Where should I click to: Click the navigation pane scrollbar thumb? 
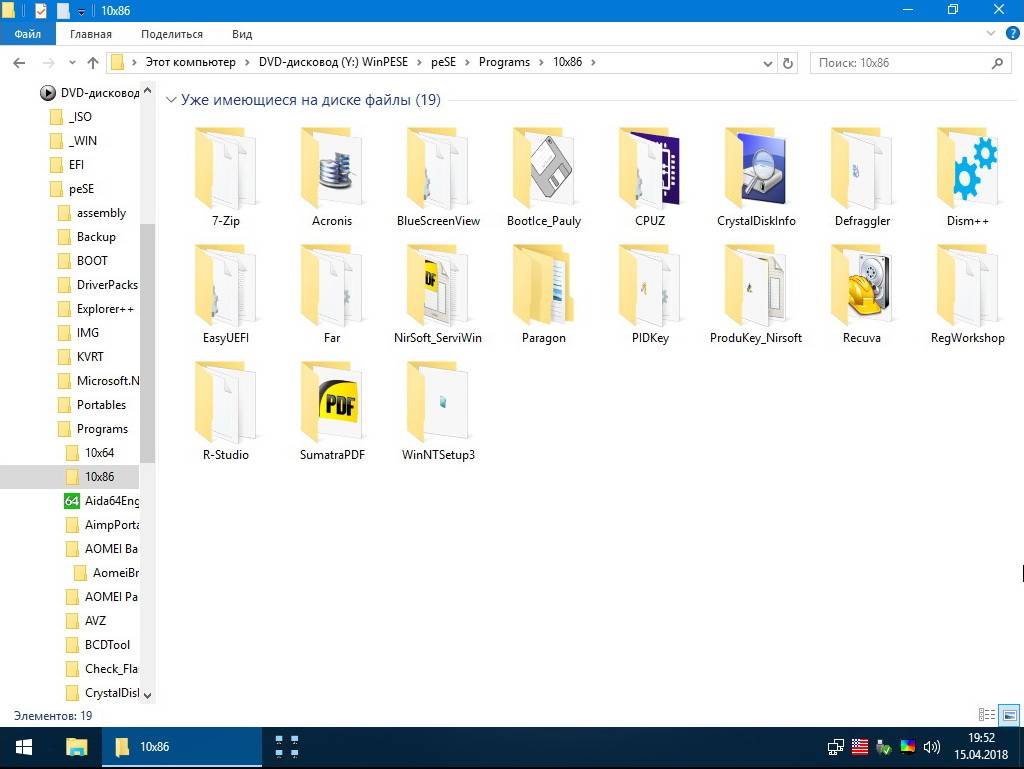pyautogui.click(x=148, y=343)
